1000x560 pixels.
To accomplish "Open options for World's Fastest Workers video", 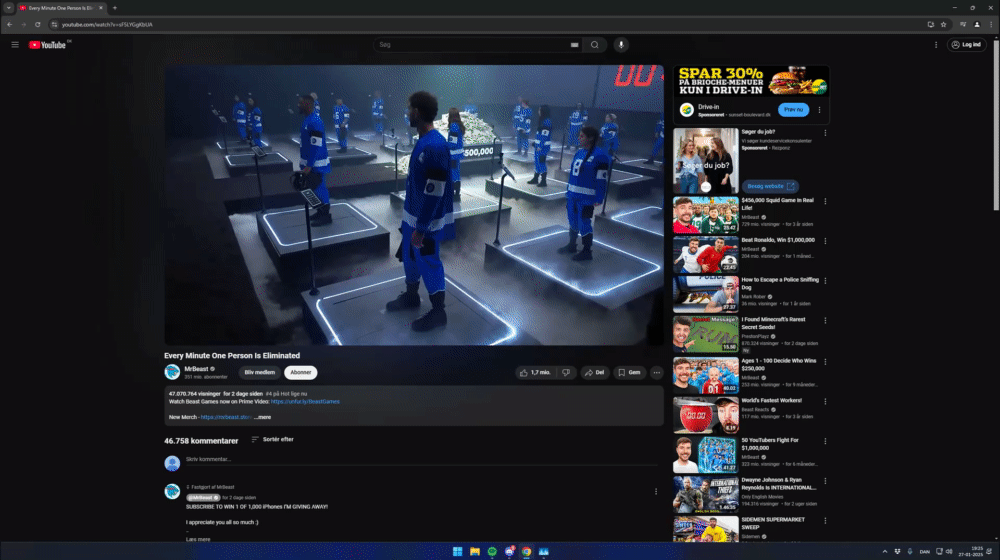I will tap(825, 402).
